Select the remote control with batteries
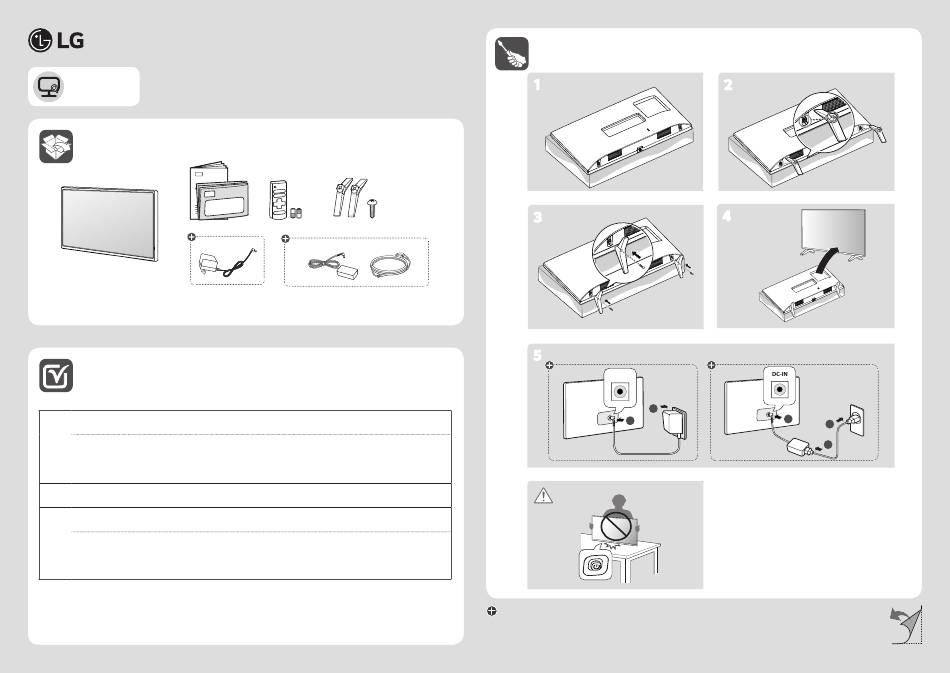This screenshot has width=950, height=673. (x=285, y=200)
